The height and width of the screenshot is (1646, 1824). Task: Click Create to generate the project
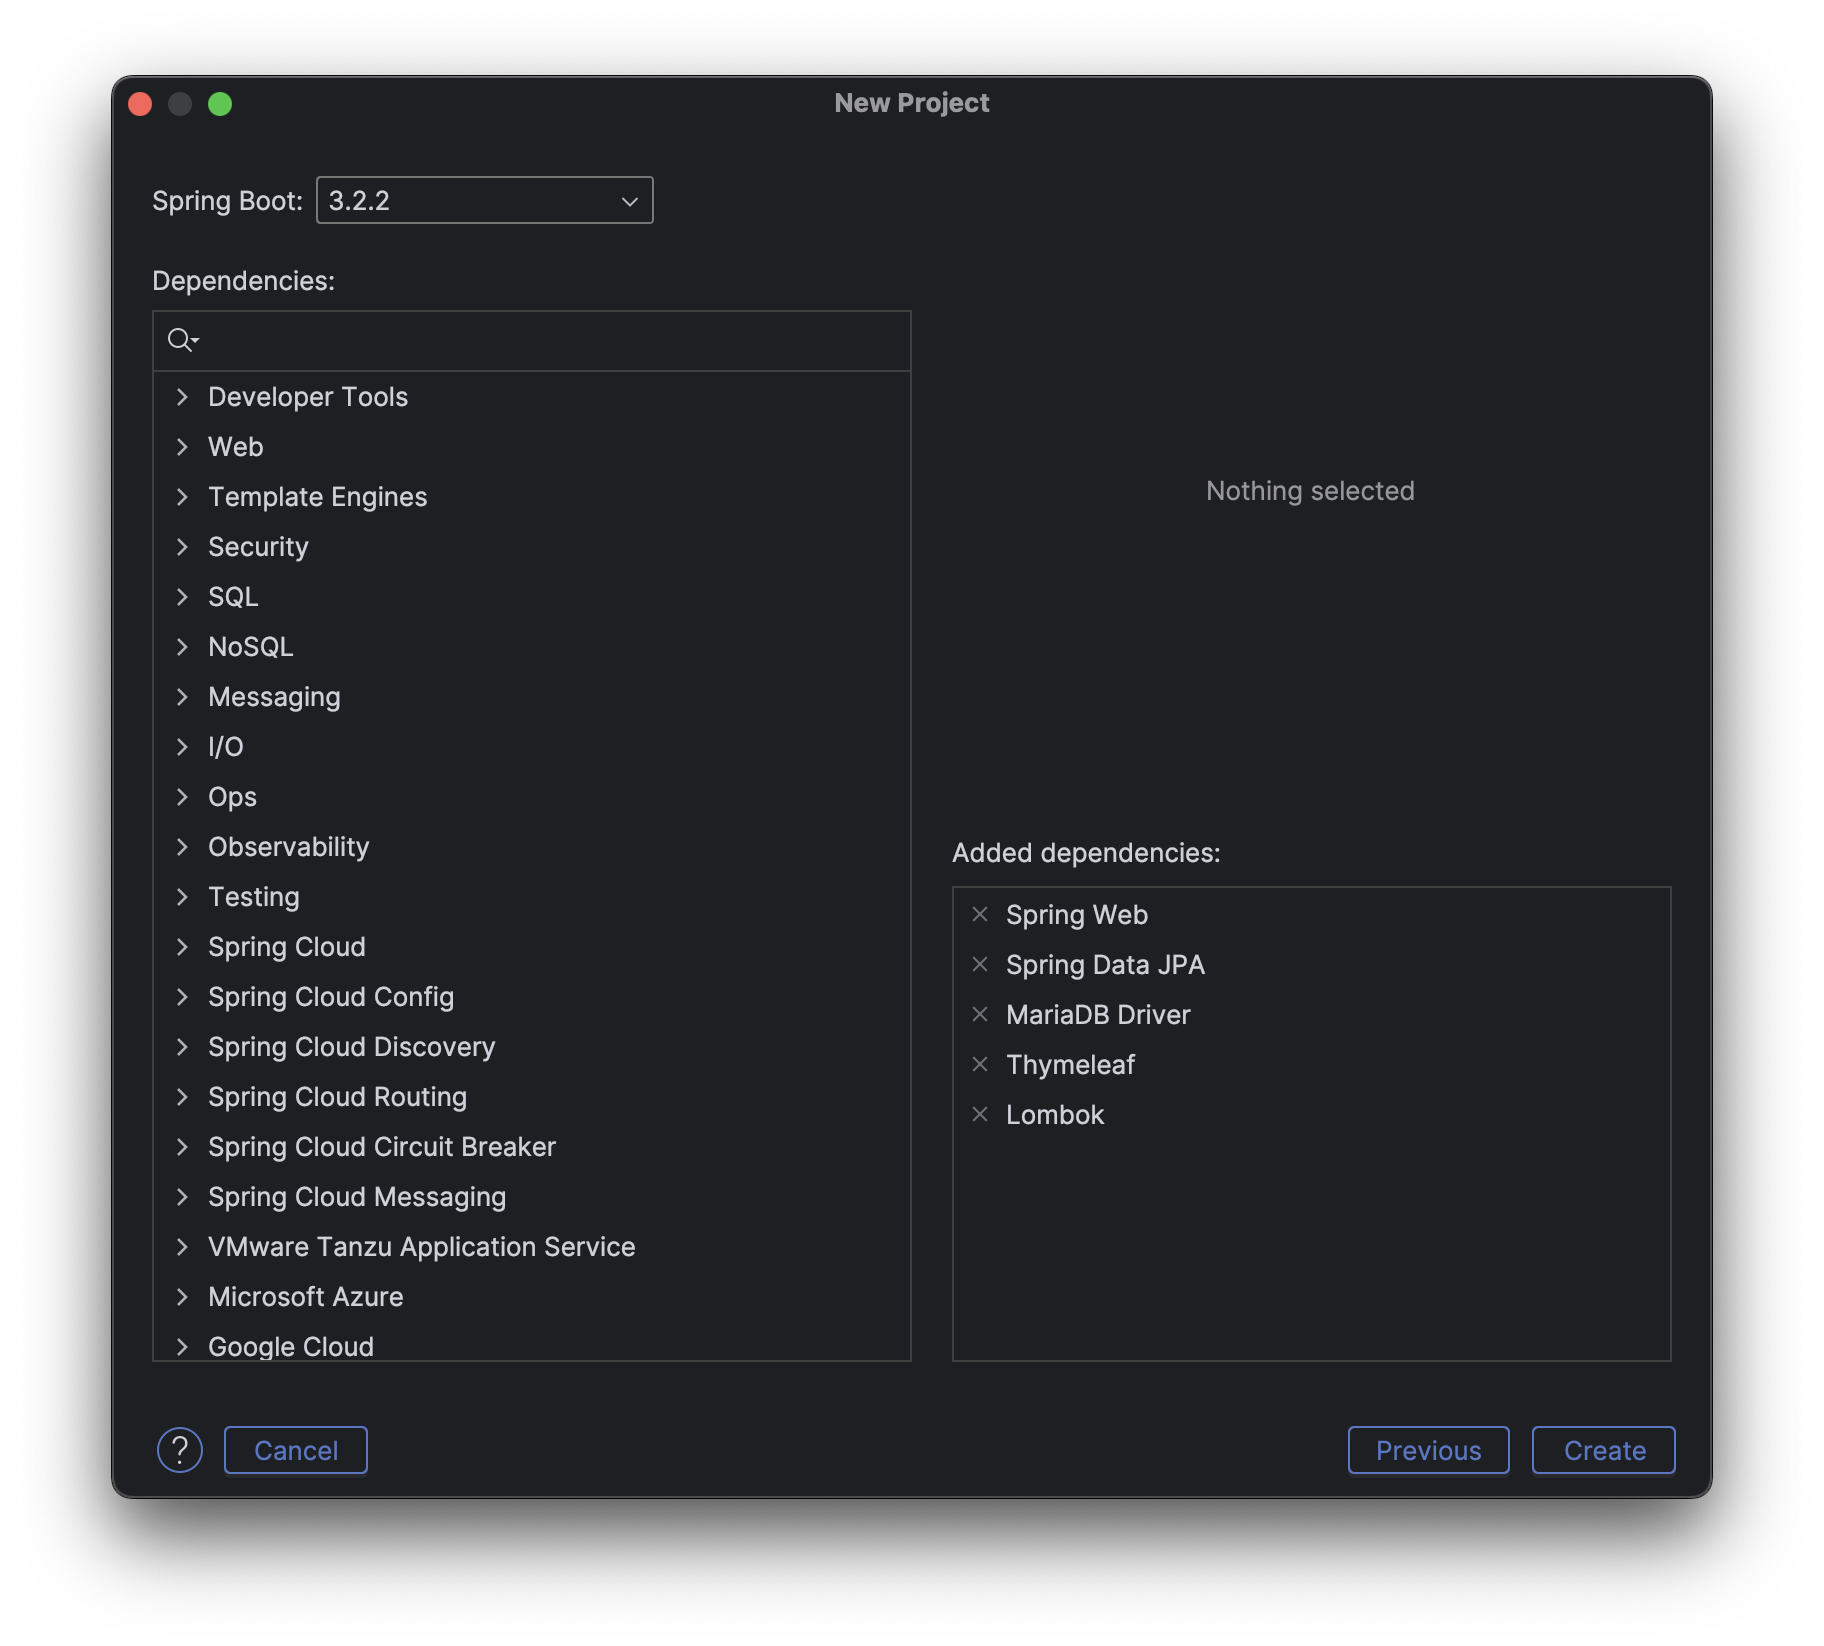tap(1604, 1450)
